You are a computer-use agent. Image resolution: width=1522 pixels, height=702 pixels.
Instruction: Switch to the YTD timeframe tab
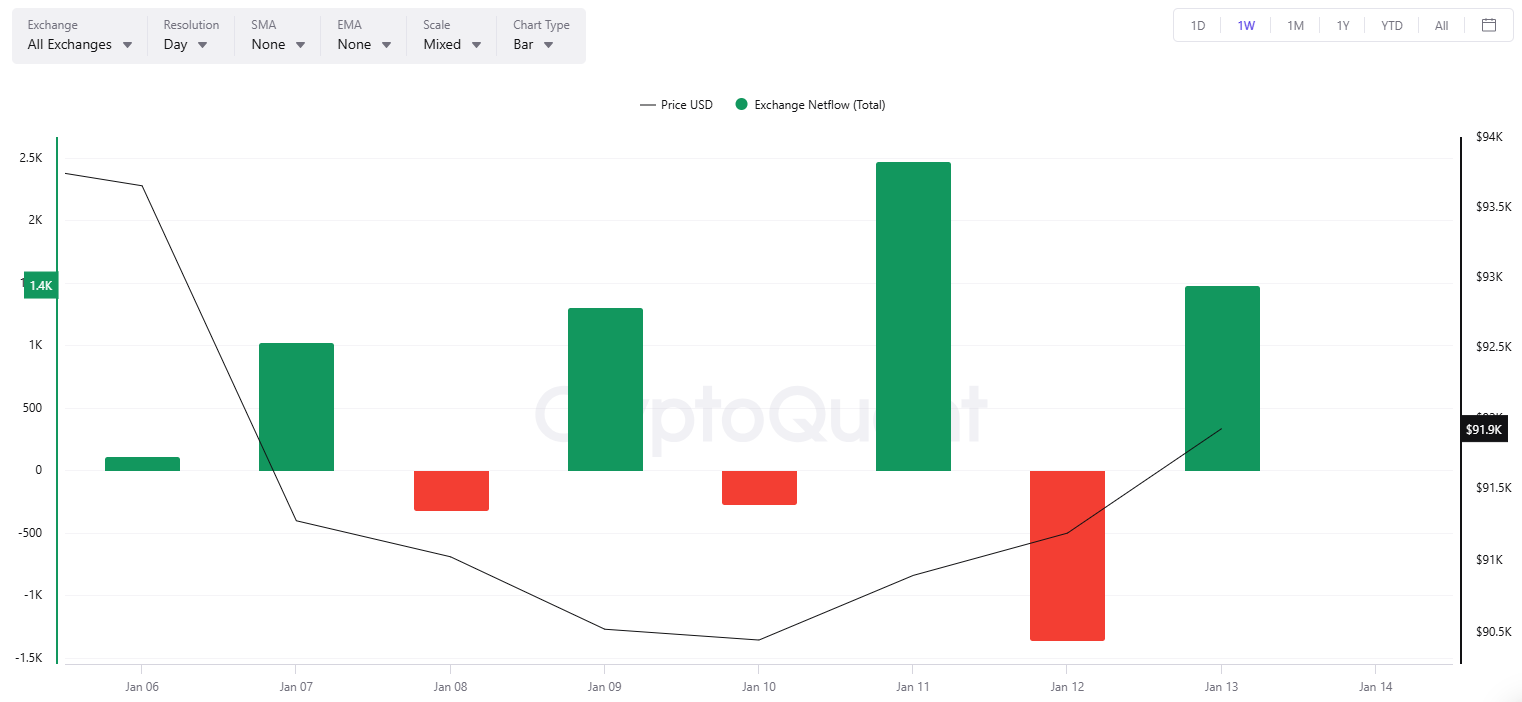click(1391, 25)
